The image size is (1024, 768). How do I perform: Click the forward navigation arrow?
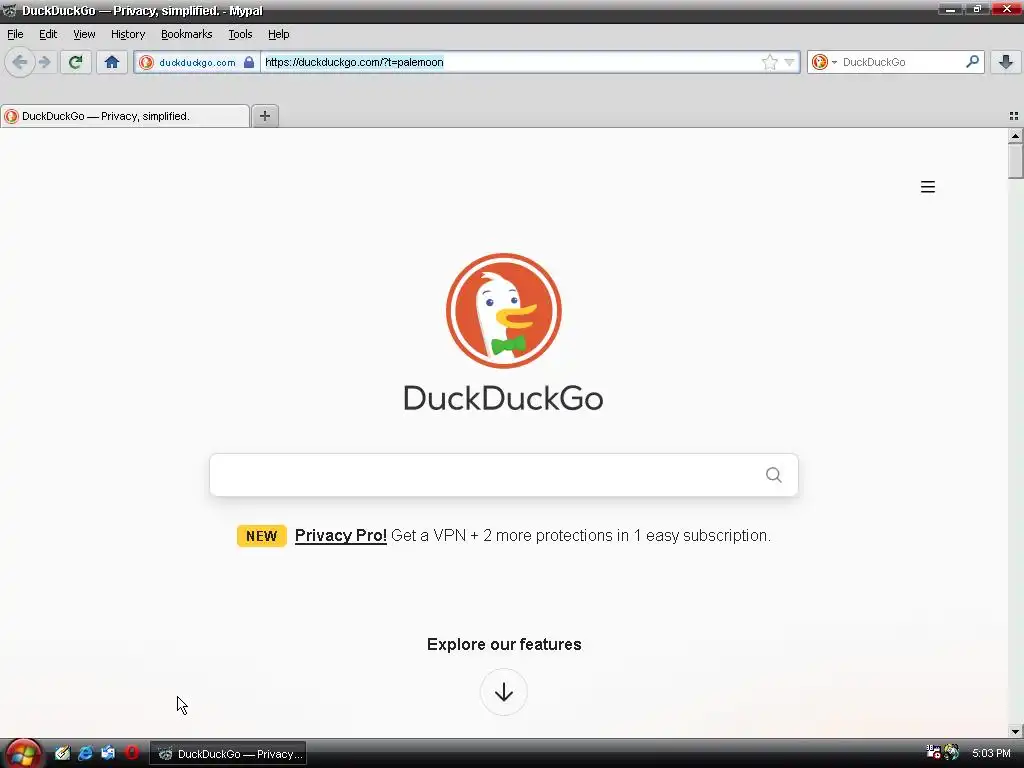[x=44, y=62]
